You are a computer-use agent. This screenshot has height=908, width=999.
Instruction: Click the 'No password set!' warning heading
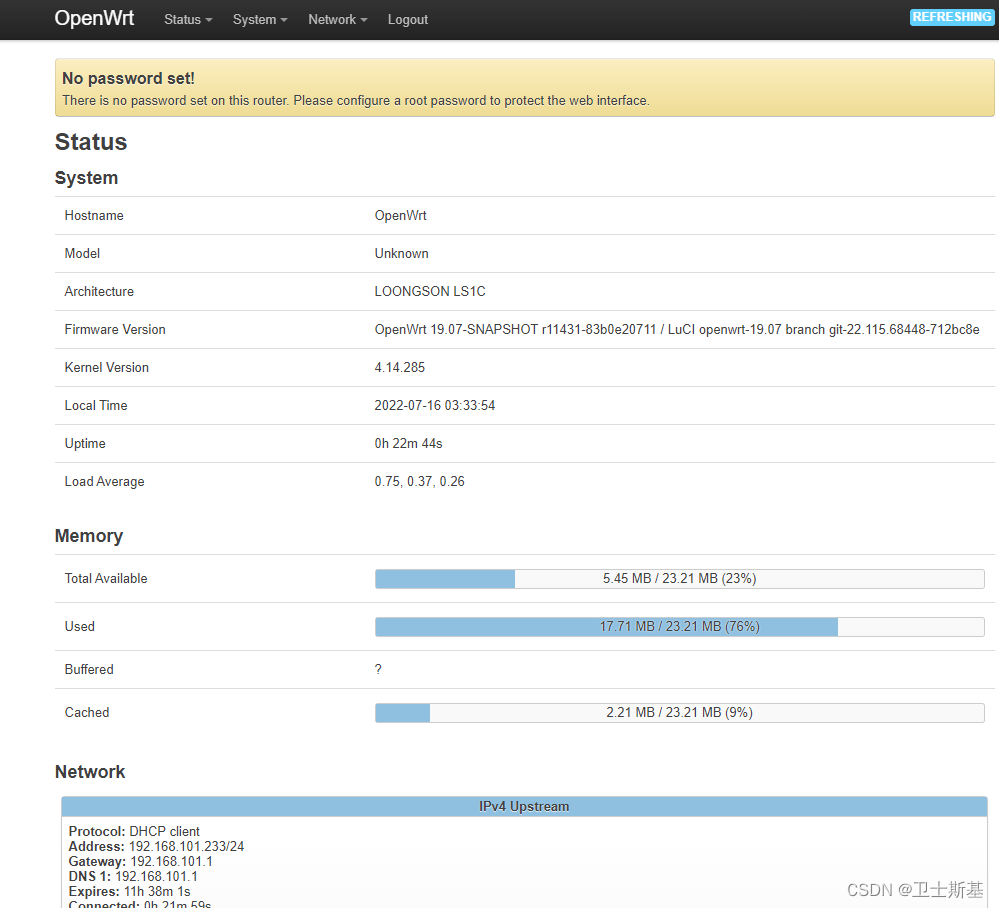click(x=128, y=78)
